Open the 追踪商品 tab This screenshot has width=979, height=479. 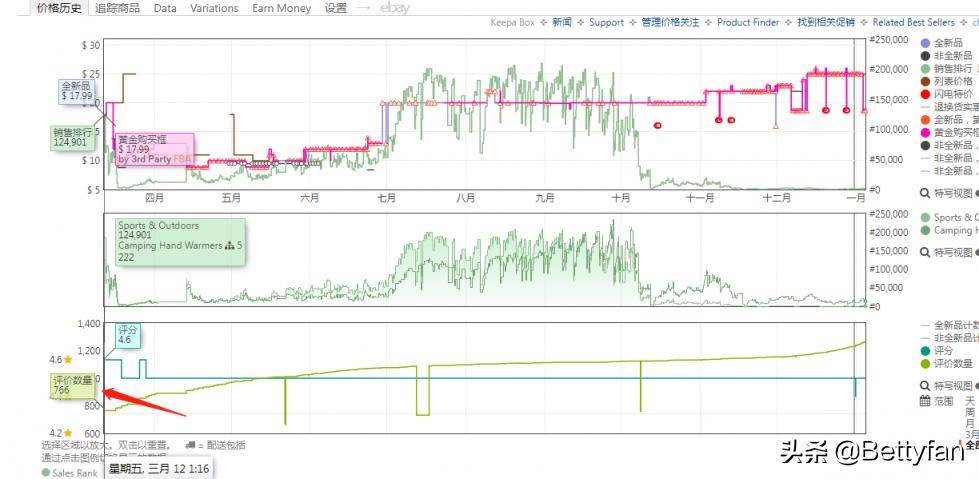(x=118, y=8)
